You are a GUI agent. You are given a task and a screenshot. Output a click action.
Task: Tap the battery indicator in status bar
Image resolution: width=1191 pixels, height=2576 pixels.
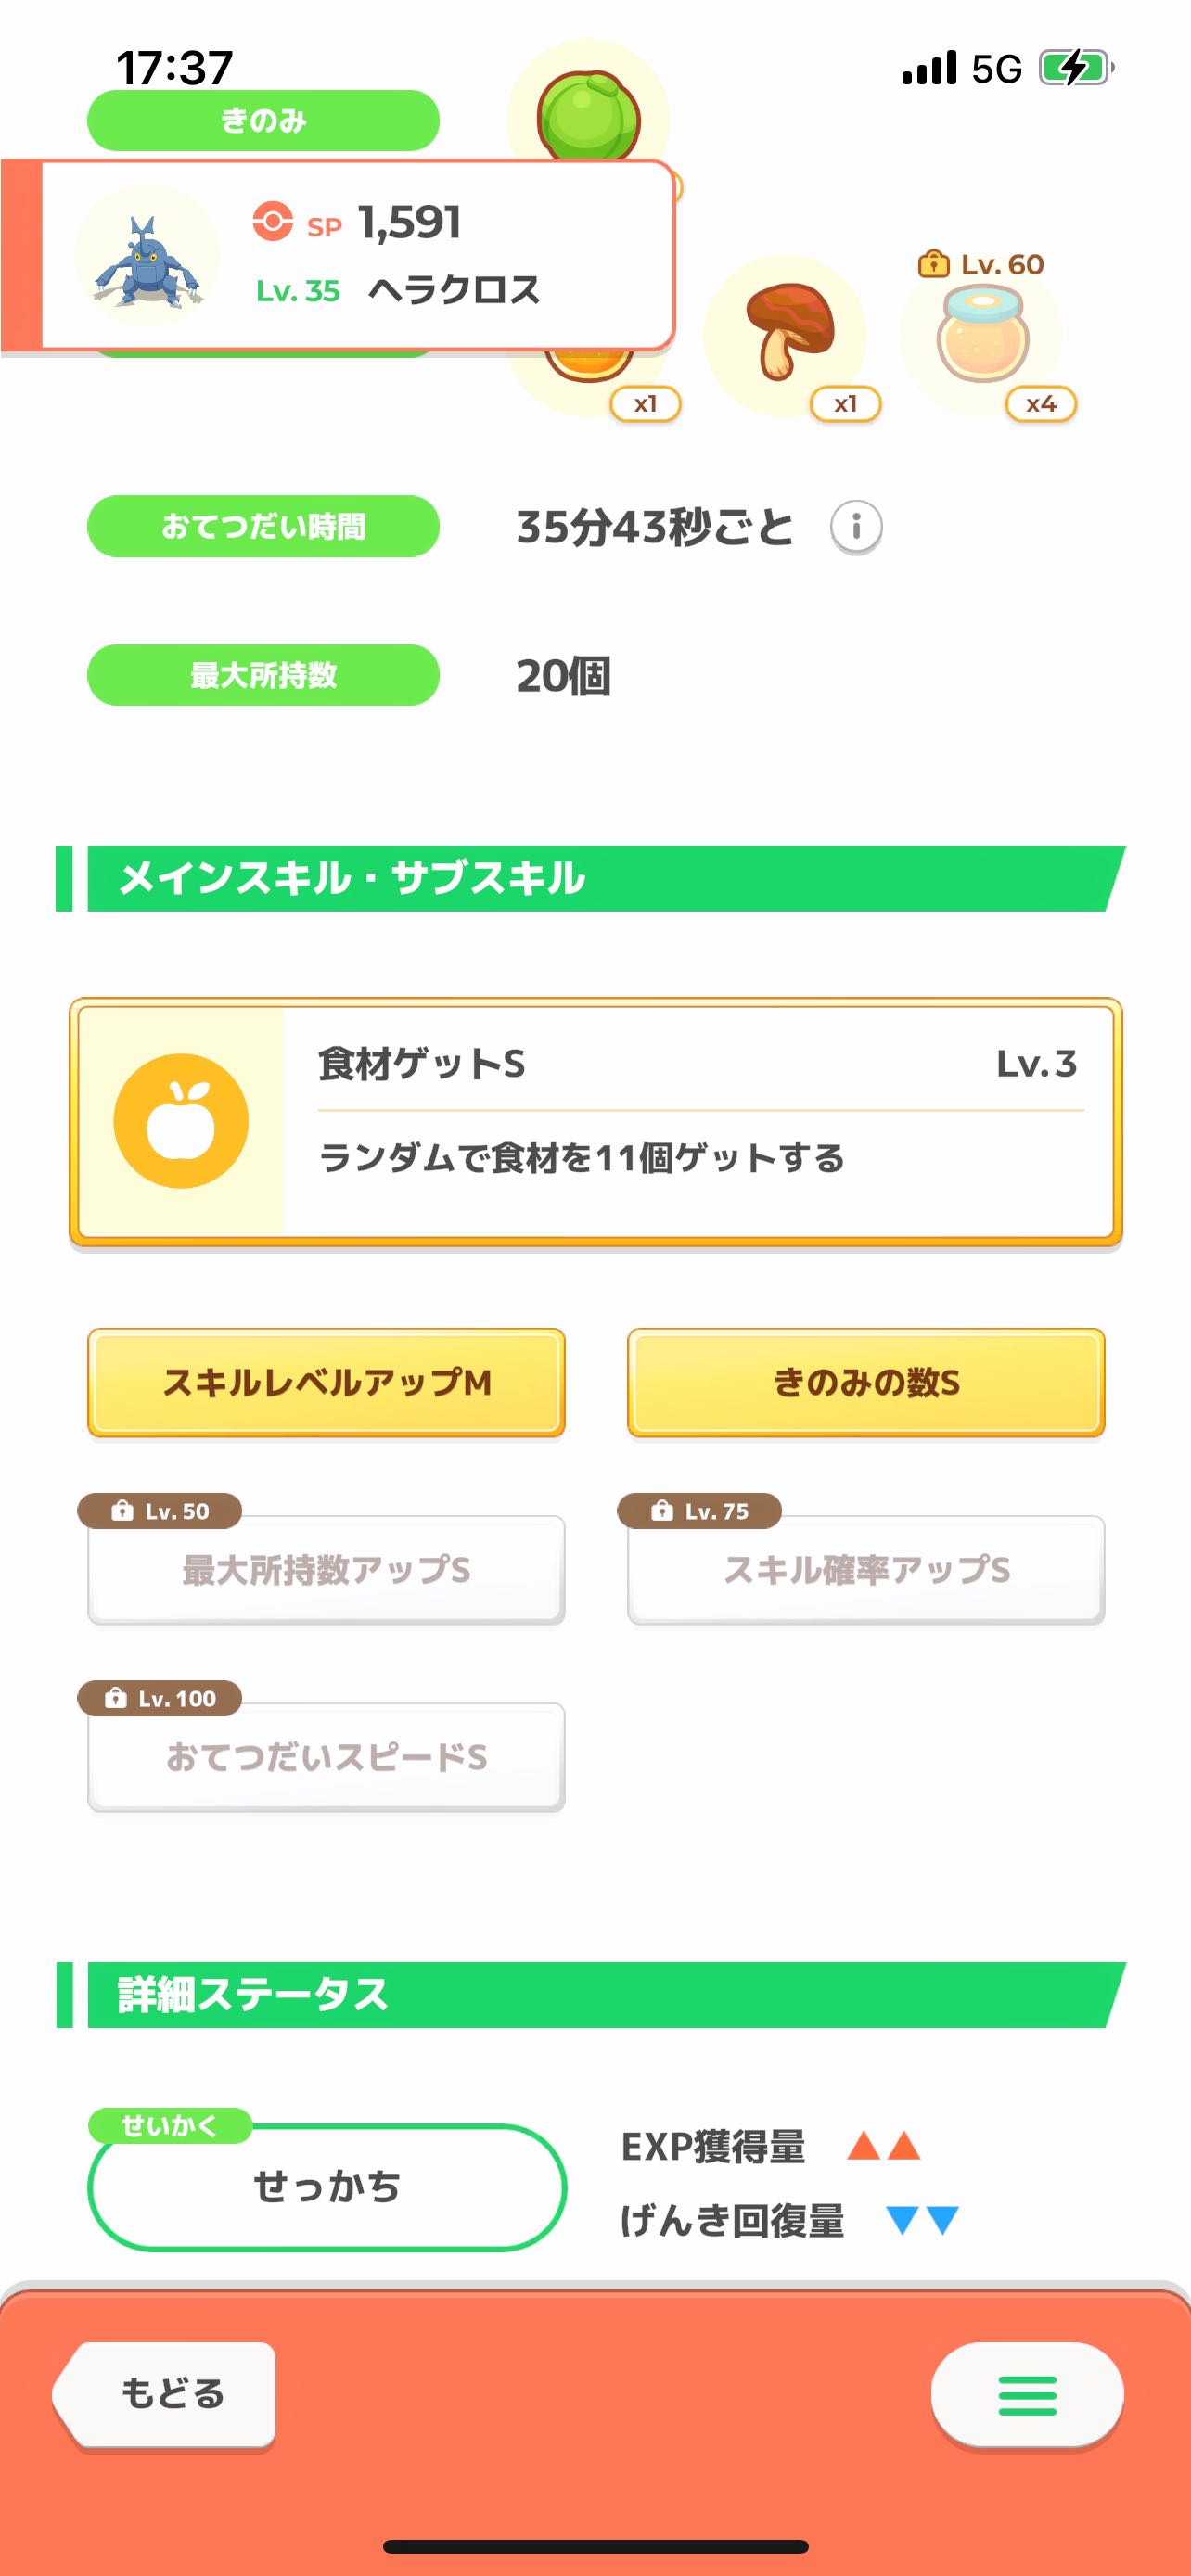click(1076, 68)
